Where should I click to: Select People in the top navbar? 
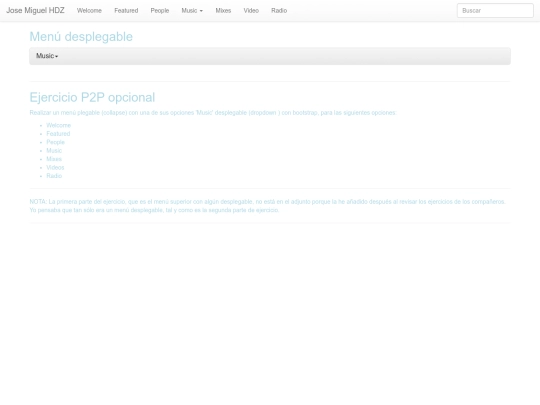160,11
